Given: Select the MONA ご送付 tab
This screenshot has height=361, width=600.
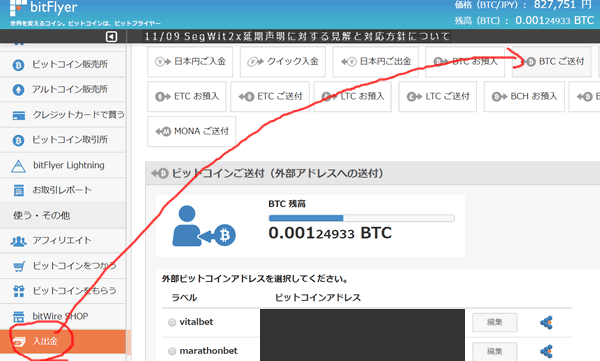Looking at the screenshot, I should click(x=191, y=132).
